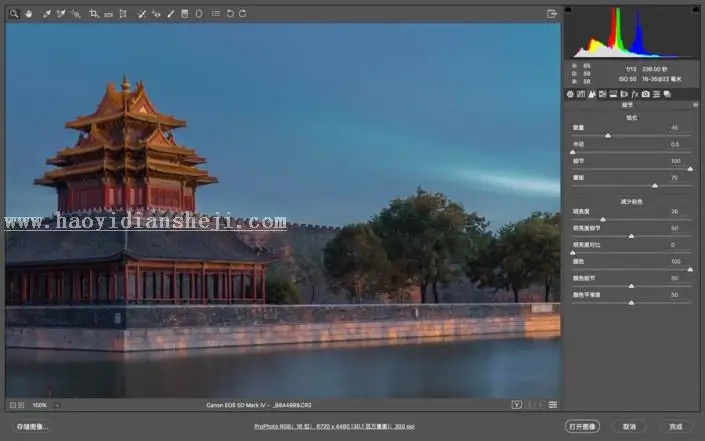Viewport: 705px width, 441px height.
Task: Switch to the Split Toning panel tab
Action: coord(613,94)
